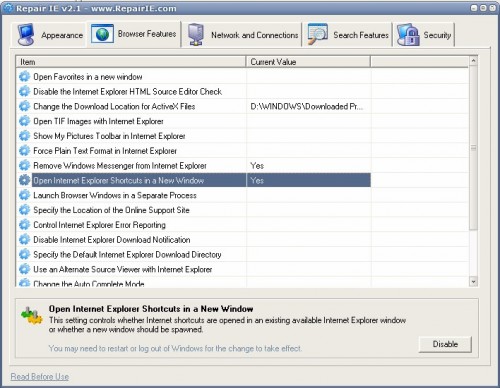The height and width of the screenshot is (388, 500).
Task: Click the scrollbar down arrow
Action: 473,282
